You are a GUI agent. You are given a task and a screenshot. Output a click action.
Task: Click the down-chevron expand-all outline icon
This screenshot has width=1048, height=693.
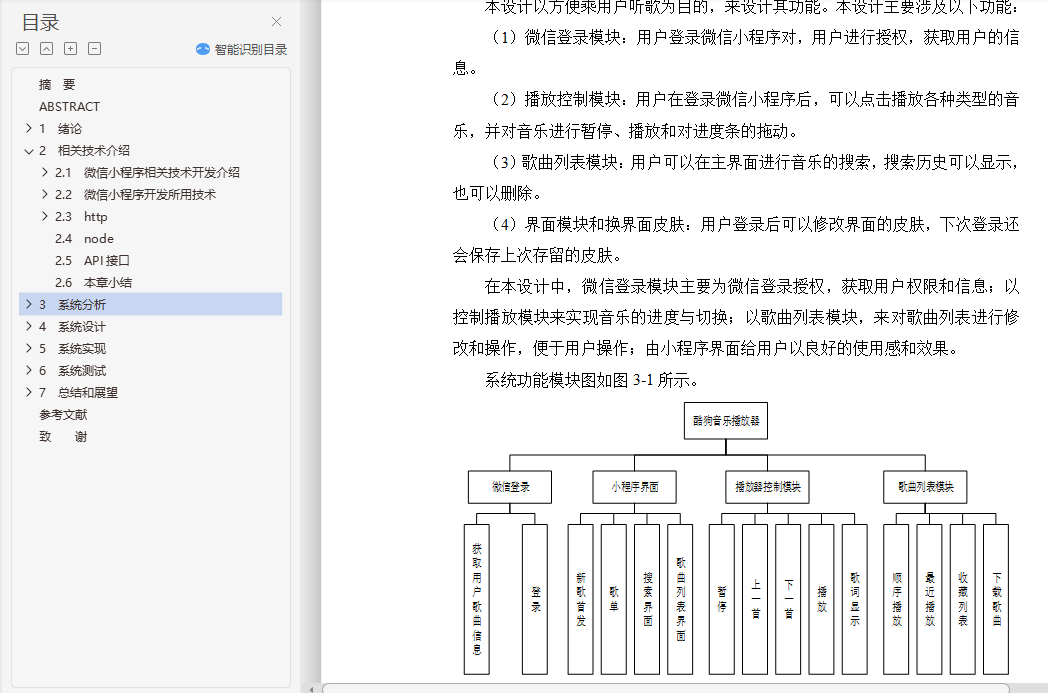23,49
